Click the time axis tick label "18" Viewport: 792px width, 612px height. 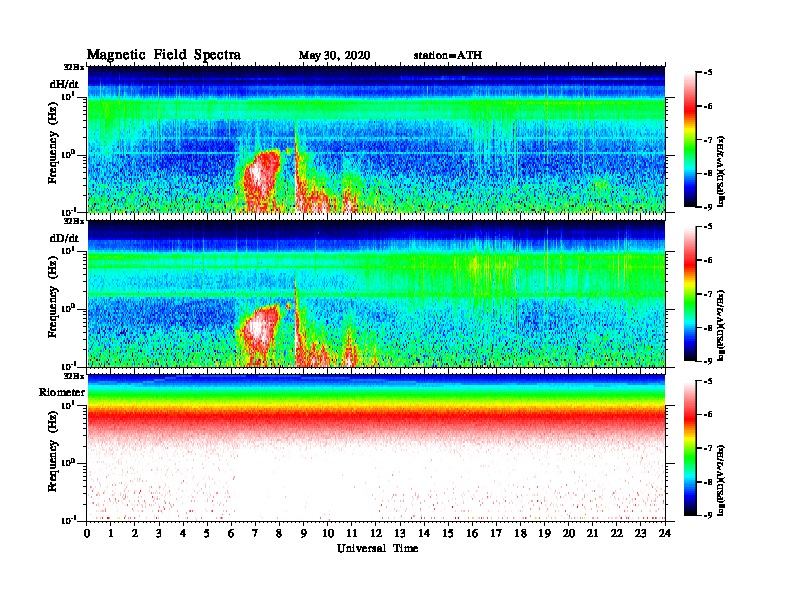[520, 533]
